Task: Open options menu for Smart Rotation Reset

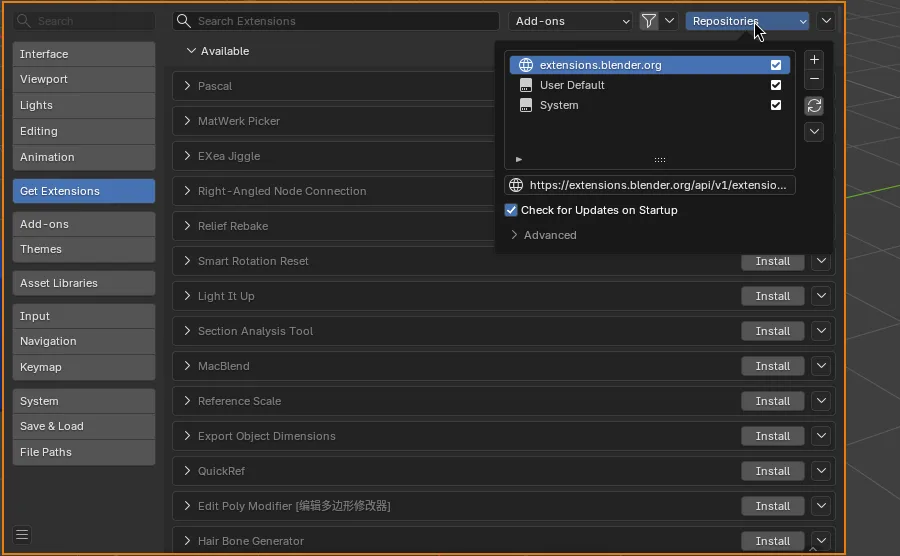Action: (821, 261)
